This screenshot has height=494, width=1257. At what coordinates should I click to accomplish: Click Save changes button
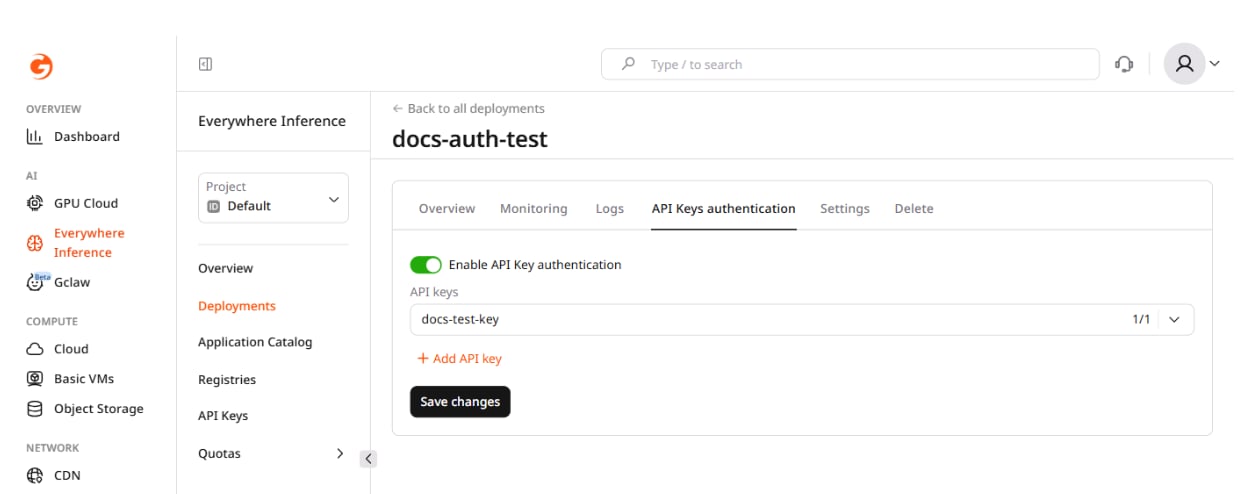[x=460, y=402]
